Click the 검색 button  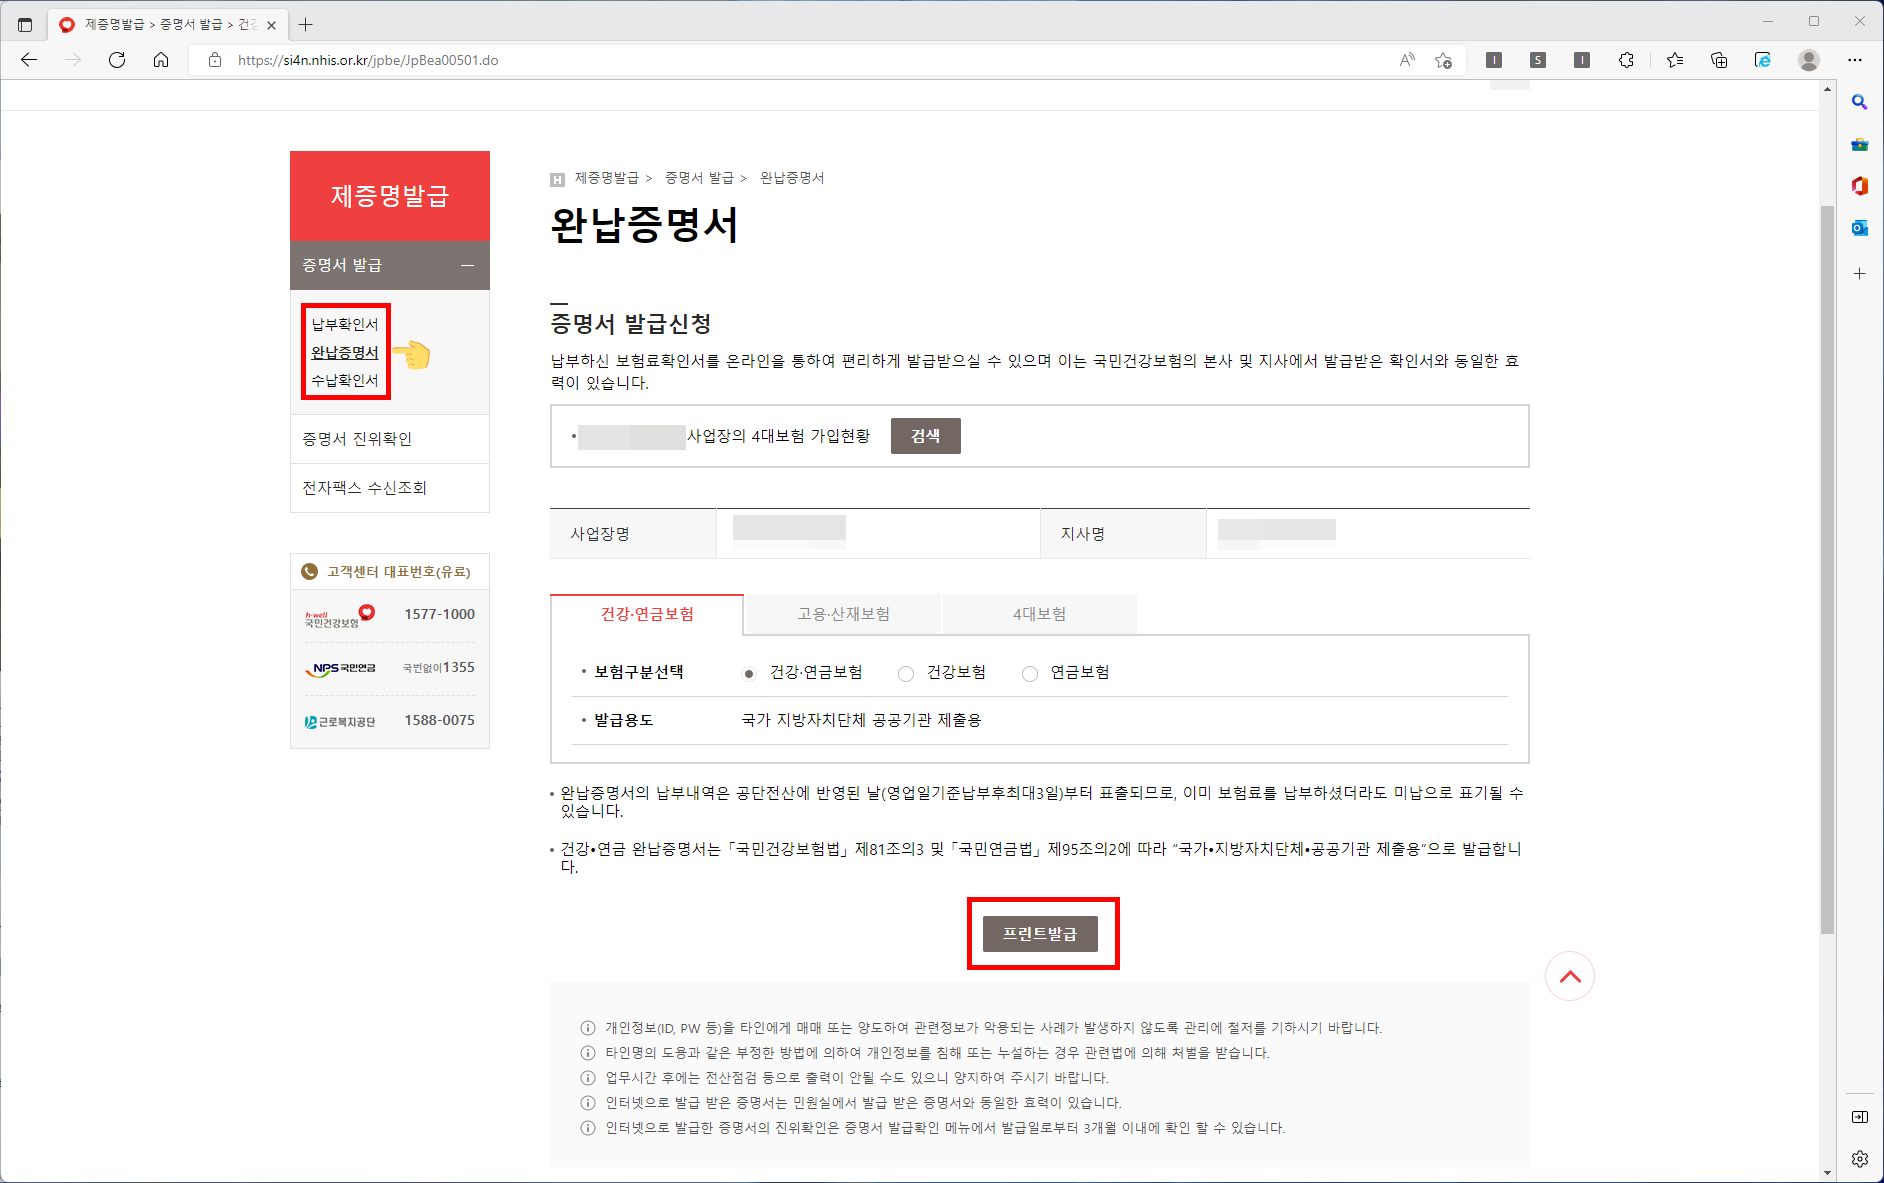pos(926,436)
